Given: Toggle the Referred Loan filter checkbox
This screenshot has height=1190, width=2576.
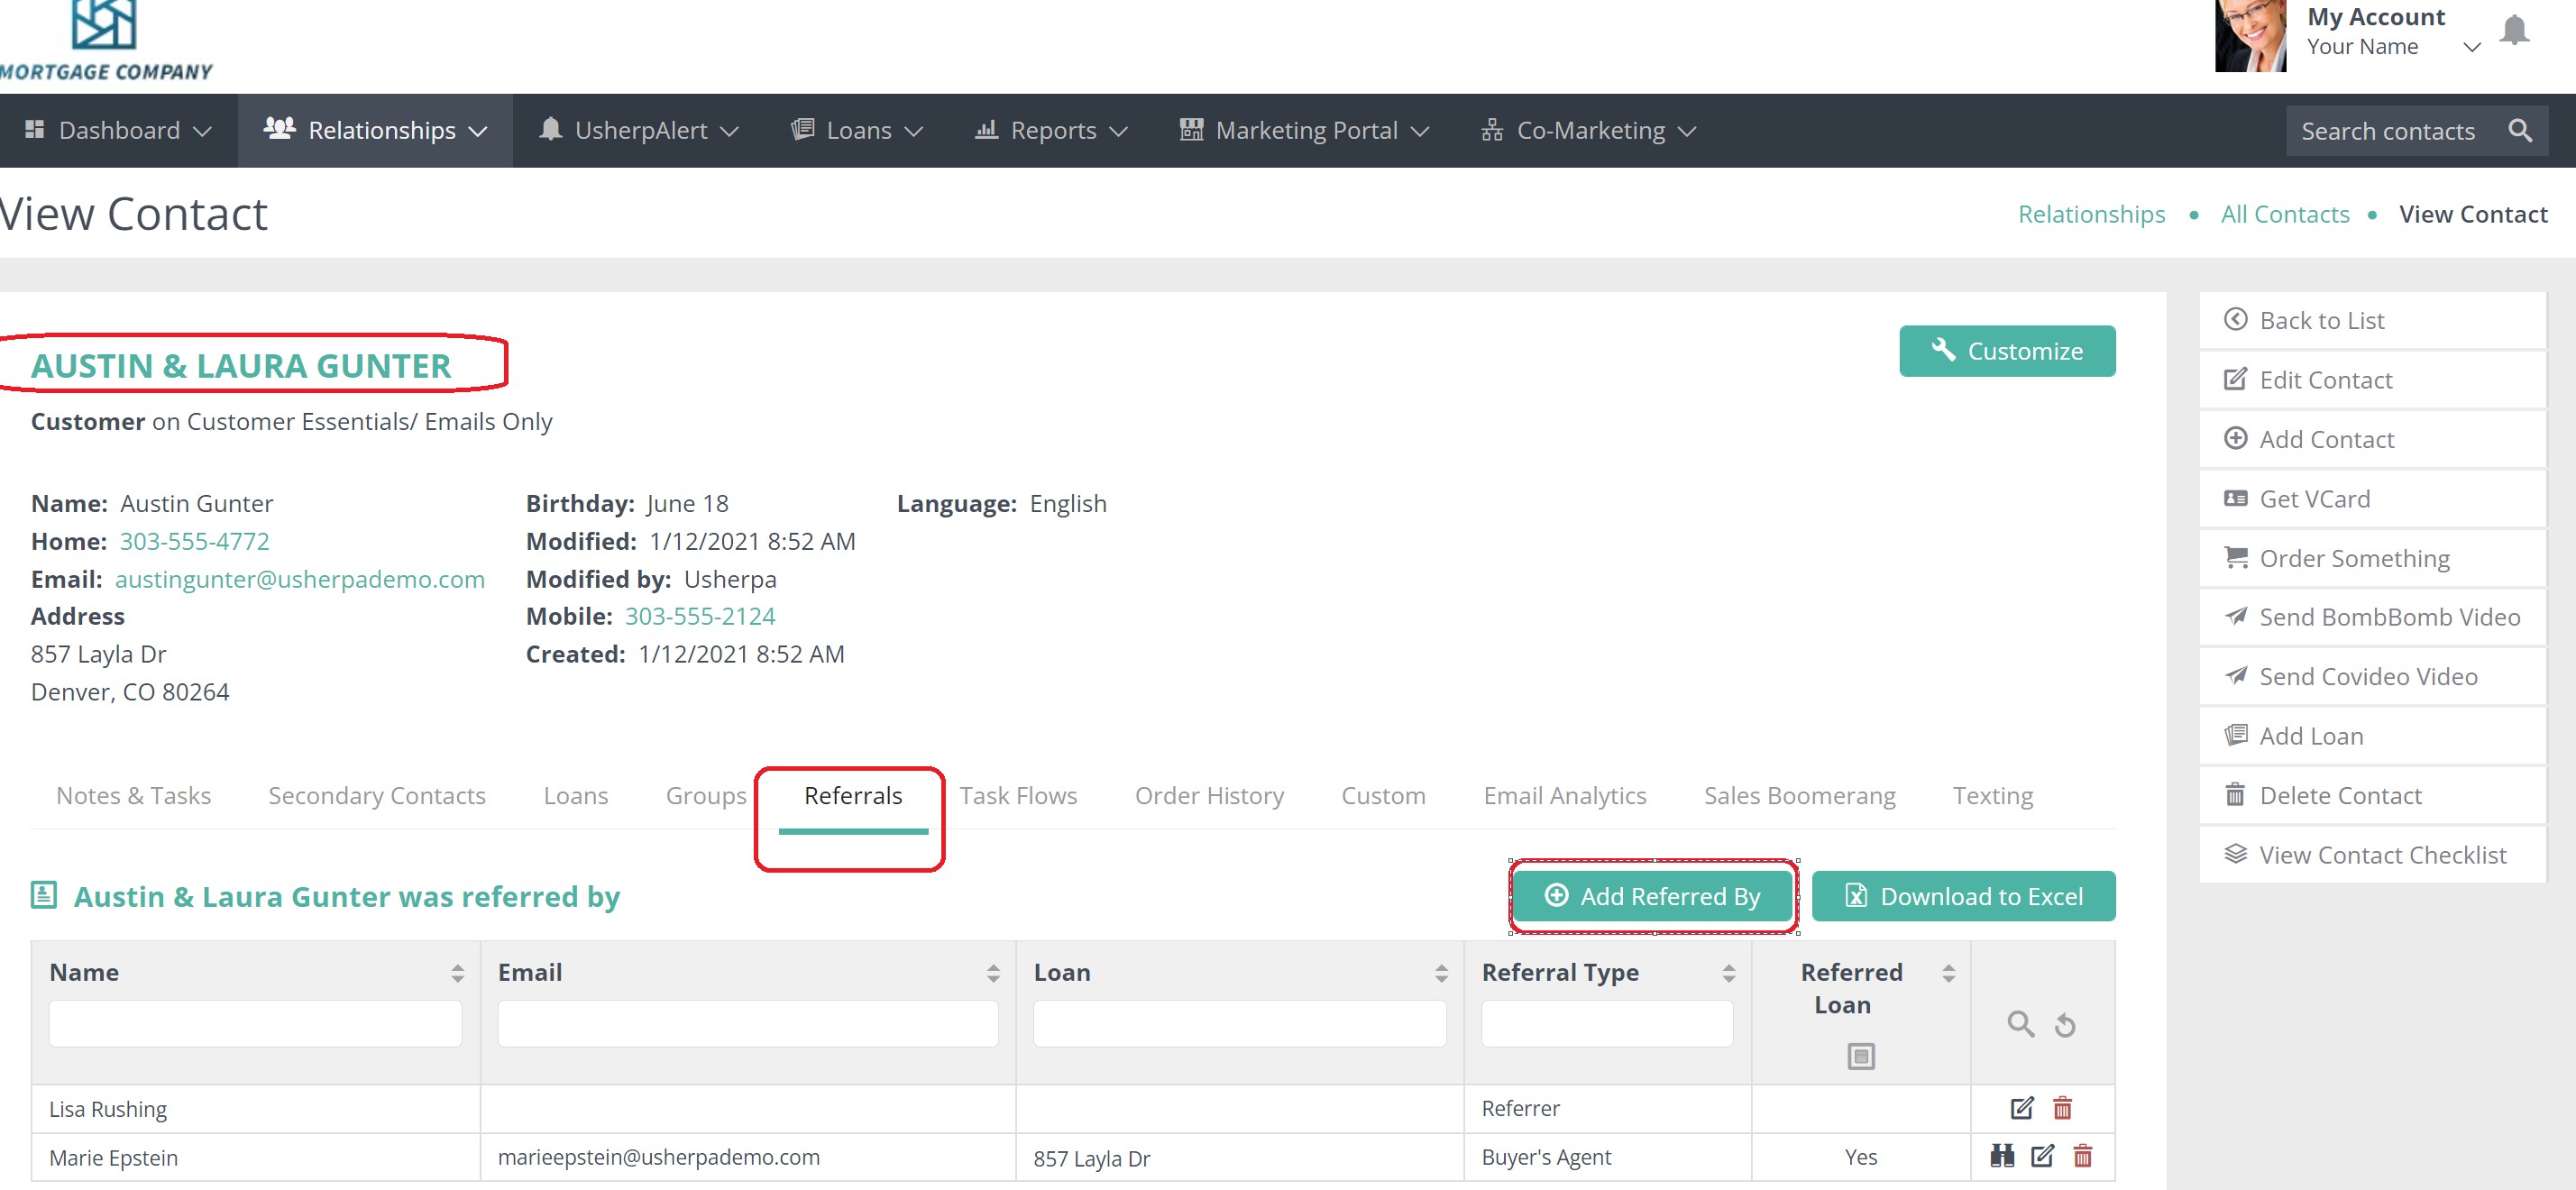Looking at the screenshot, I should (x=1860, y=1056).
